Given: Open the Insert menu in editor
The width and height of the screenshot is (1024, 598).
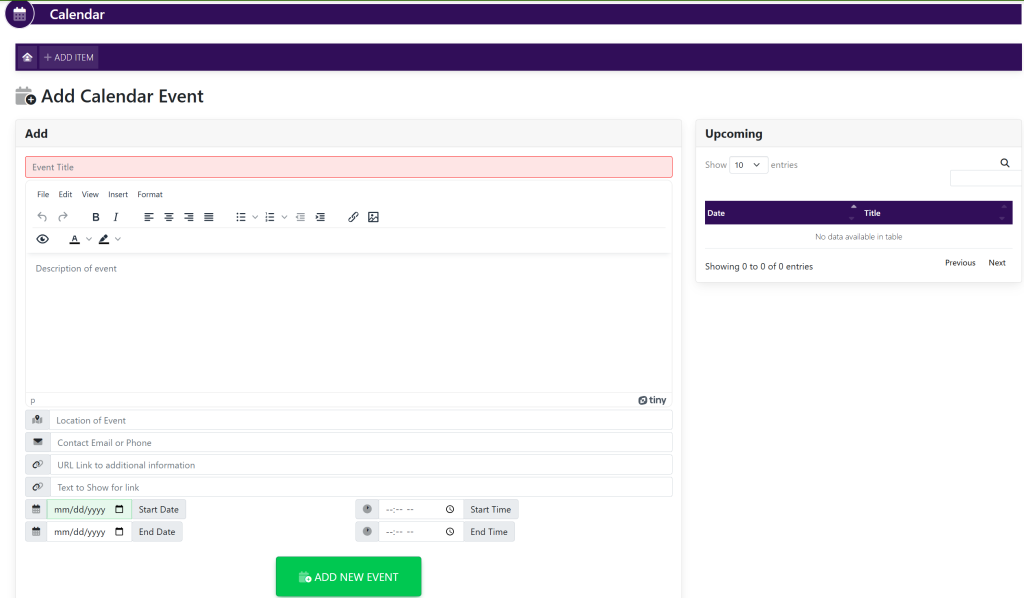Looking at the screenshot, I should [x=118, y=194].
